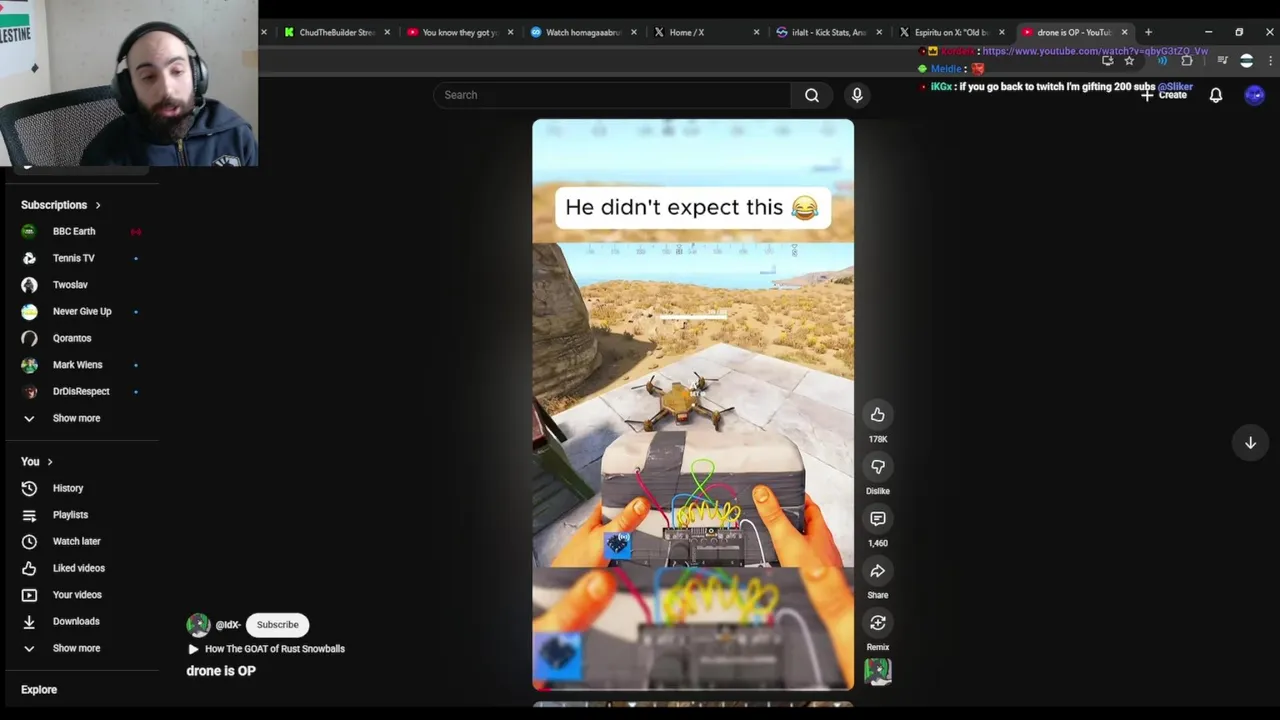Start voice search with microphone icon
Image resolution: width=1280 pixels, height=720 pixels.
point(857,95)
